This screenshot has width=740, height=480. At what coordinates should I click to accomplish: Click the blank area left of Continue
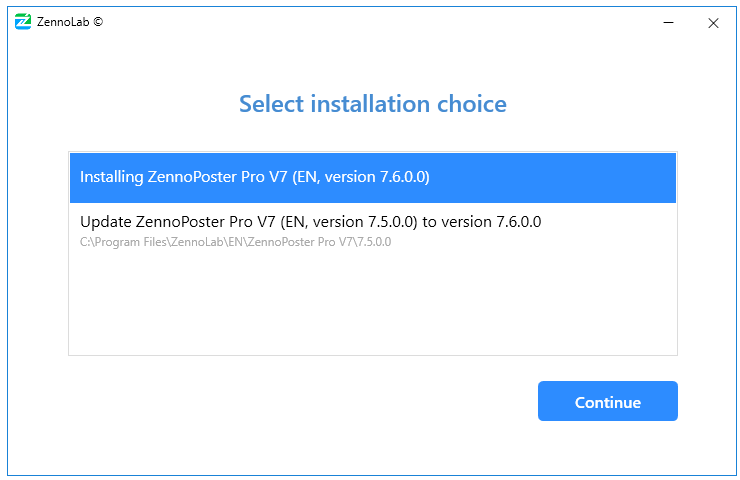pos(300,402)
